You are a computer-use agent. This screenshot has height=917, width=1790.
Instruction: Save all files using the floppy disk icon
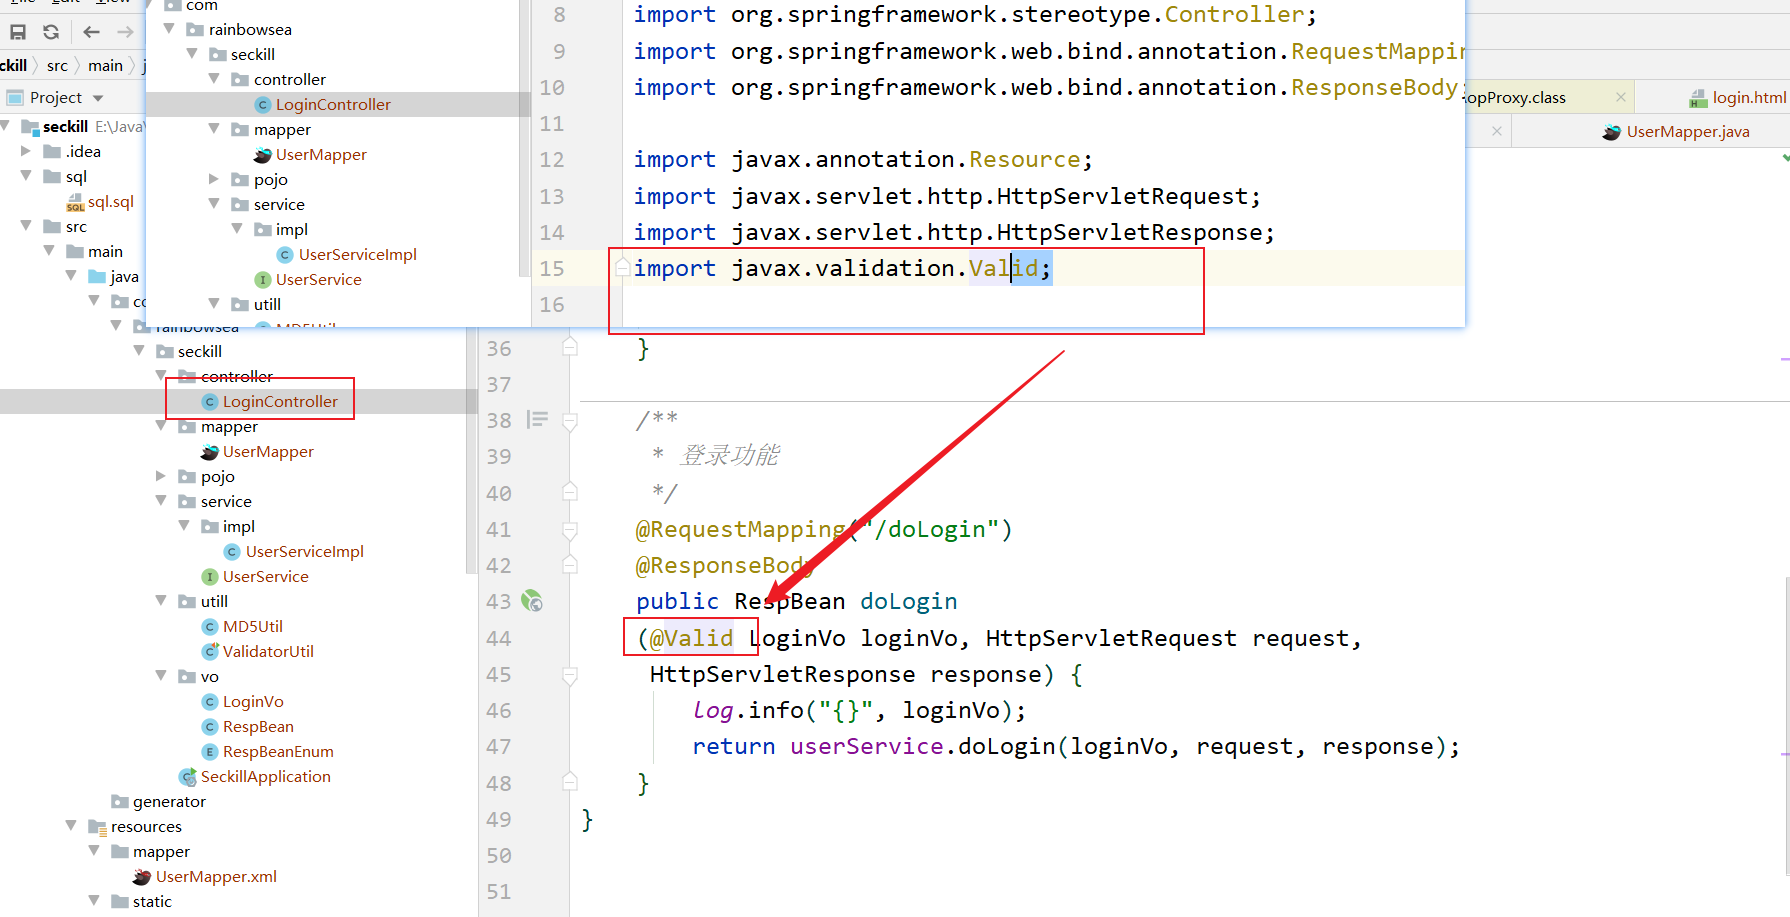click(17, 31)
